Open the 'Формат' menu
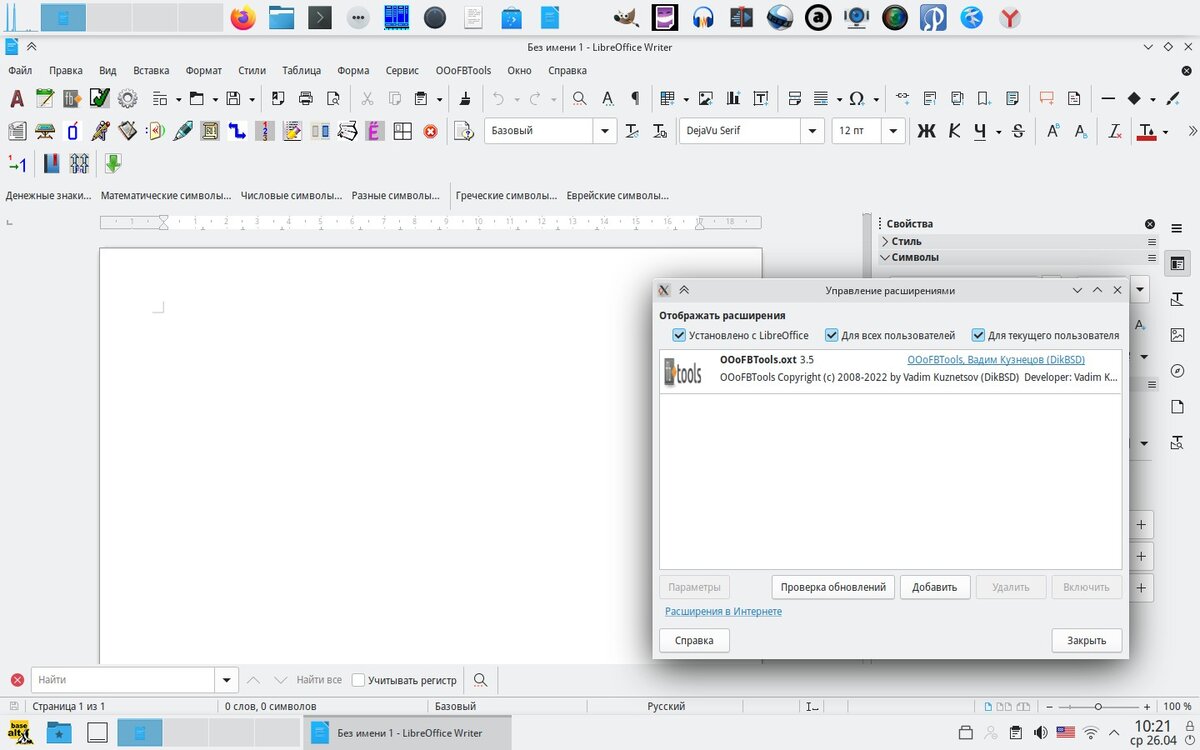The width and height of the screenshot is (1200, 750). click(204, 71)
